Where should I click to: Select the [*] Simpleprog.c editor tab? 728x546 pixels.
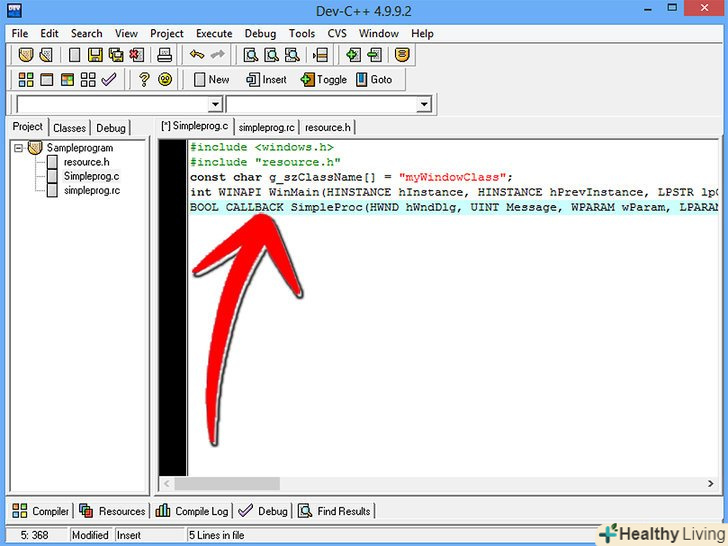click(x=195, y=126)
